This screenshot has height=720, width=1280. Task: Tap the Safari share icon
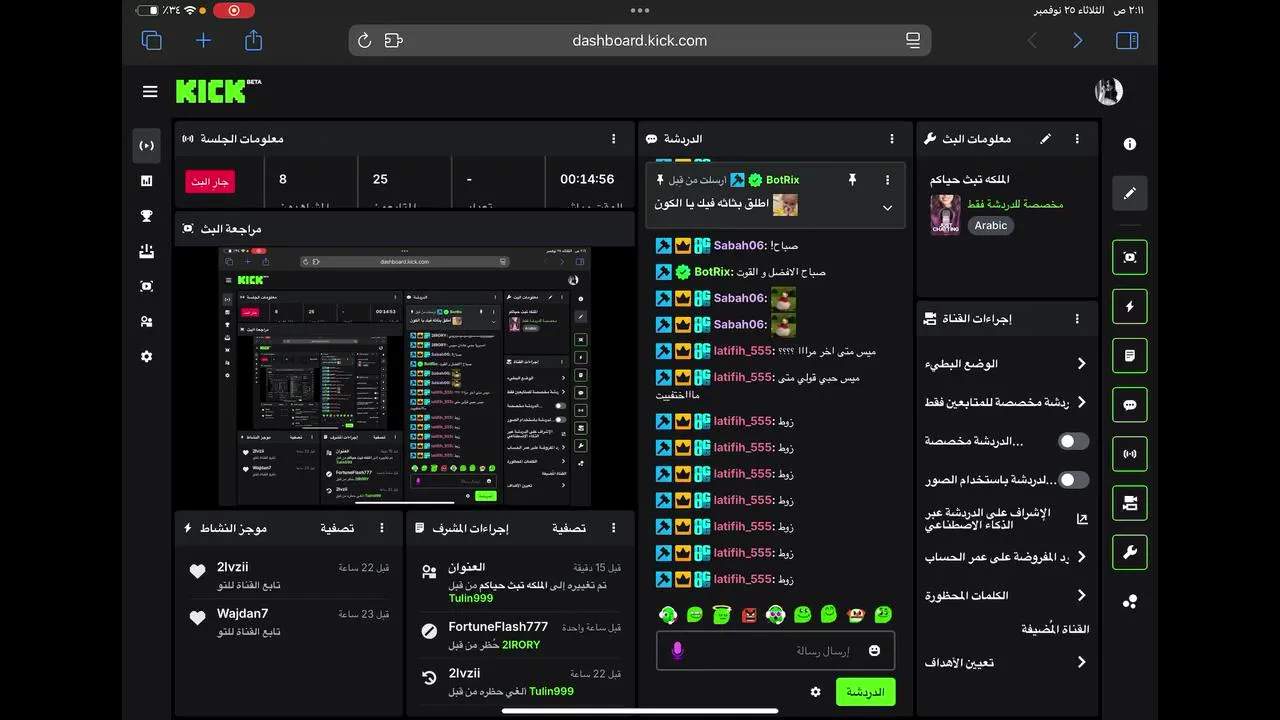point(253,40)
